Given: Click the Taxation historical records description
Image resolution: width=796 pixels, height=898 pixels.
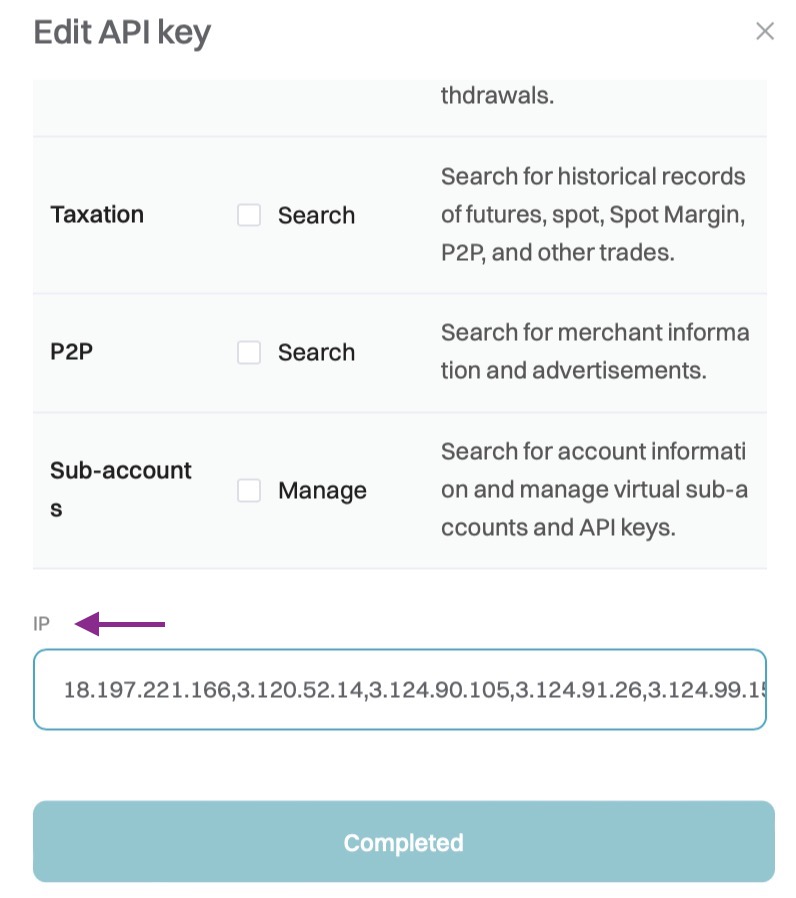Looking at the screenshot, I should point(593,215).
